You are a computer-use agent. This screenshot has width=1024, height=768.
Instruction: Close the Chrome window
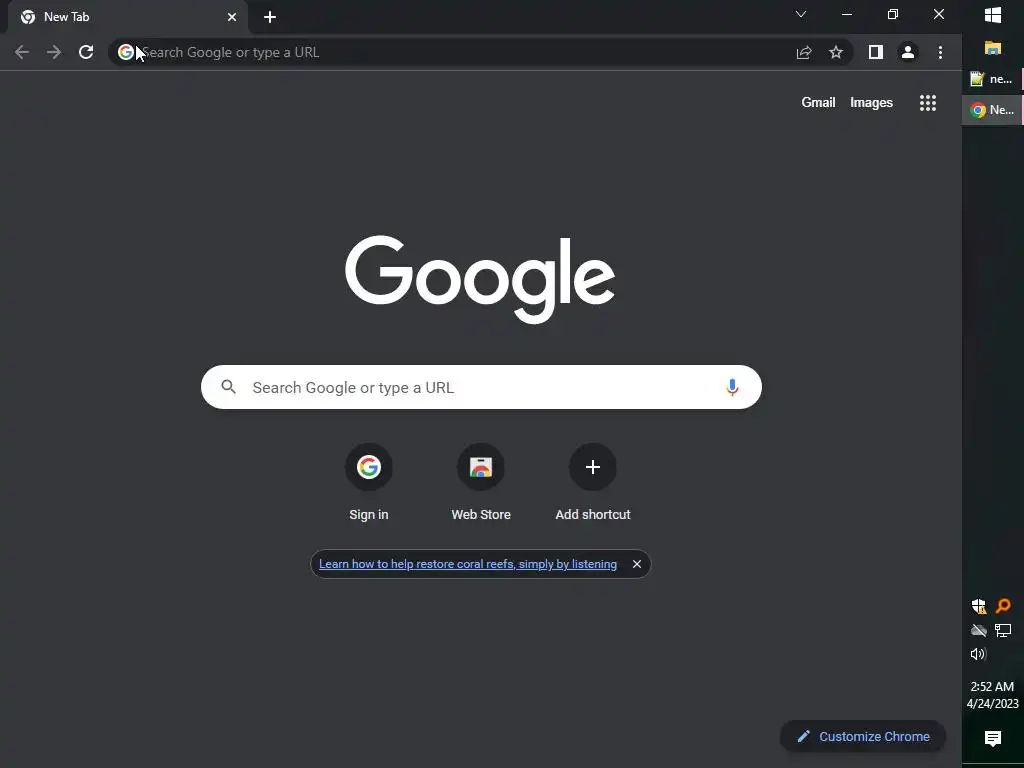pos(938,14)
